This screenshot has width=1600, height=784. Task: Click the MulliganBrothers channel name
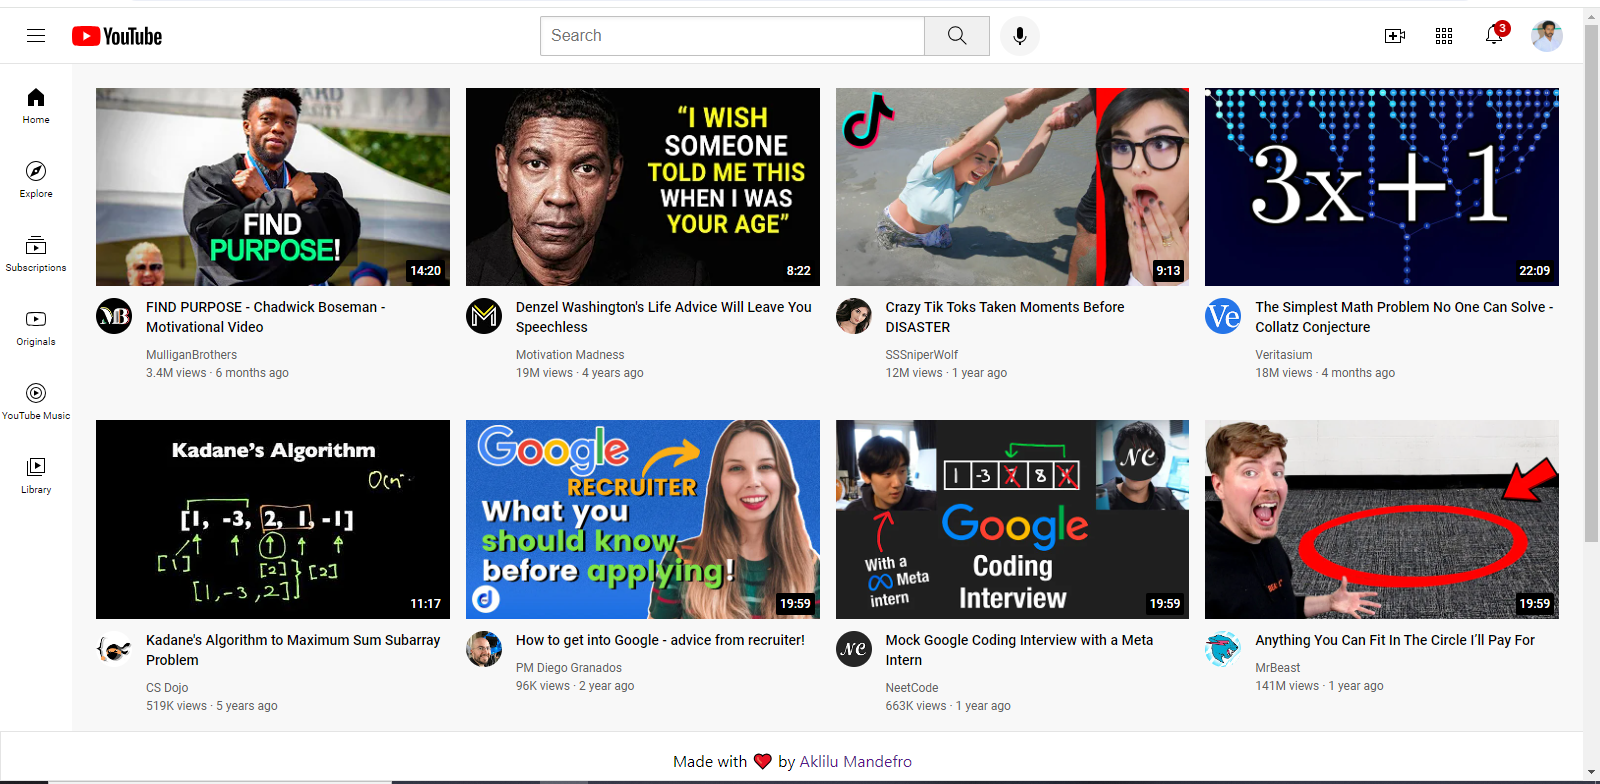pos(192,355)
